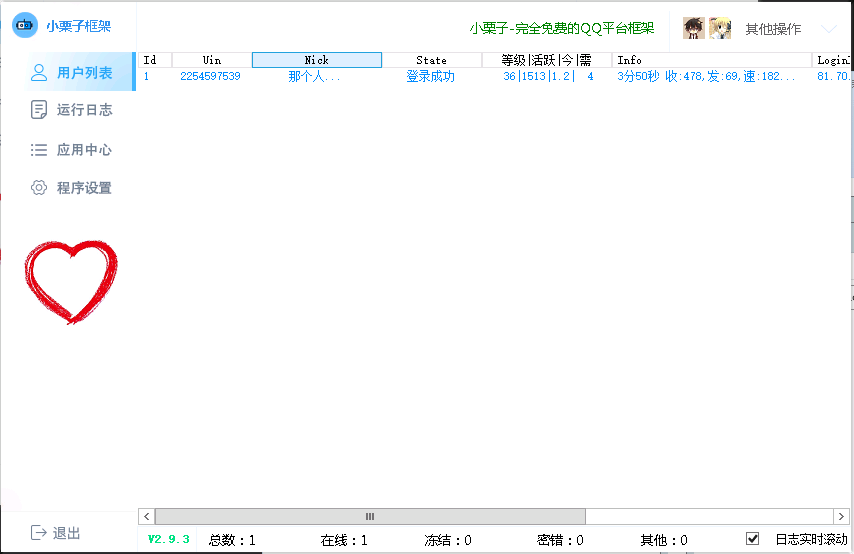
Task: Expand the 其他操作 dropdown chevron
Action: [x=829, y=28]
